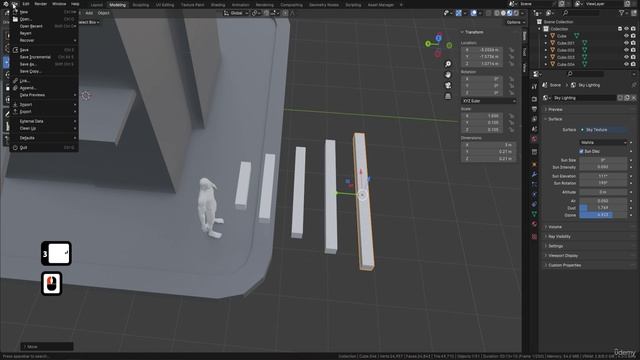Switch to the UV Editing workspace tab
Screen dimensions: 640x360
pyautogui.click(x=165, y=5)
